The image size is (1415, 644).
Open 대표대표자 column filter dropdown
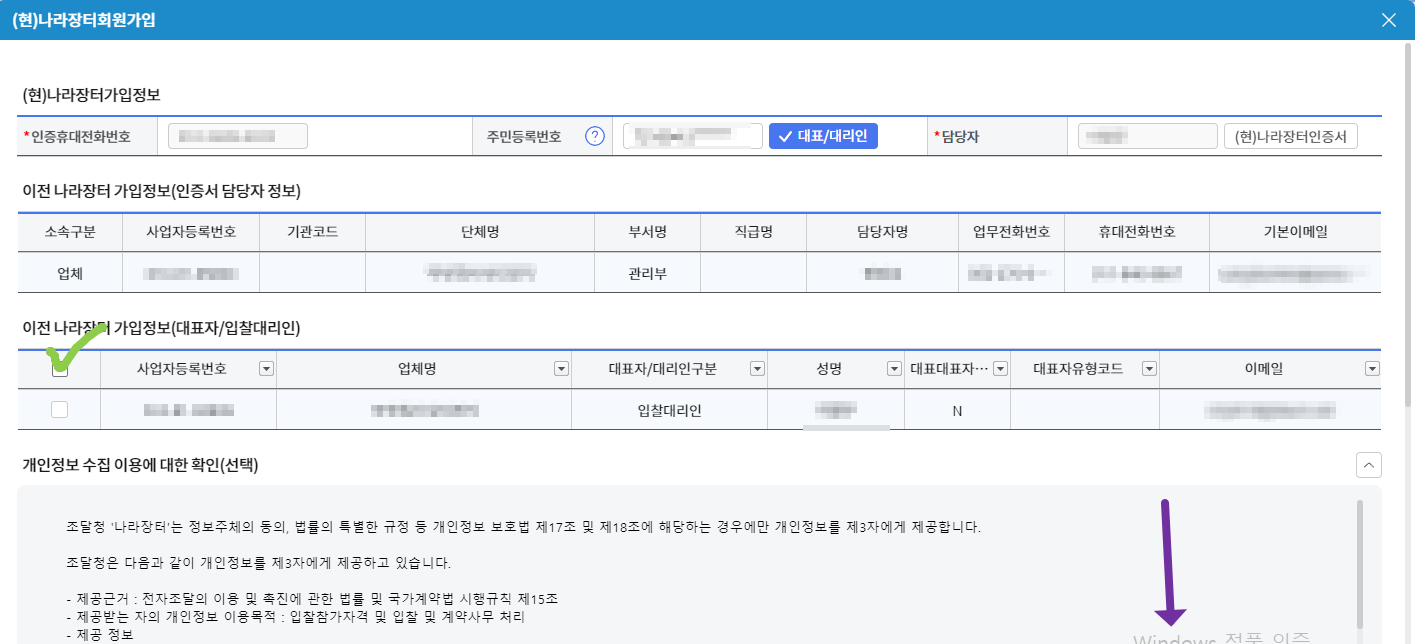(999, 369)
